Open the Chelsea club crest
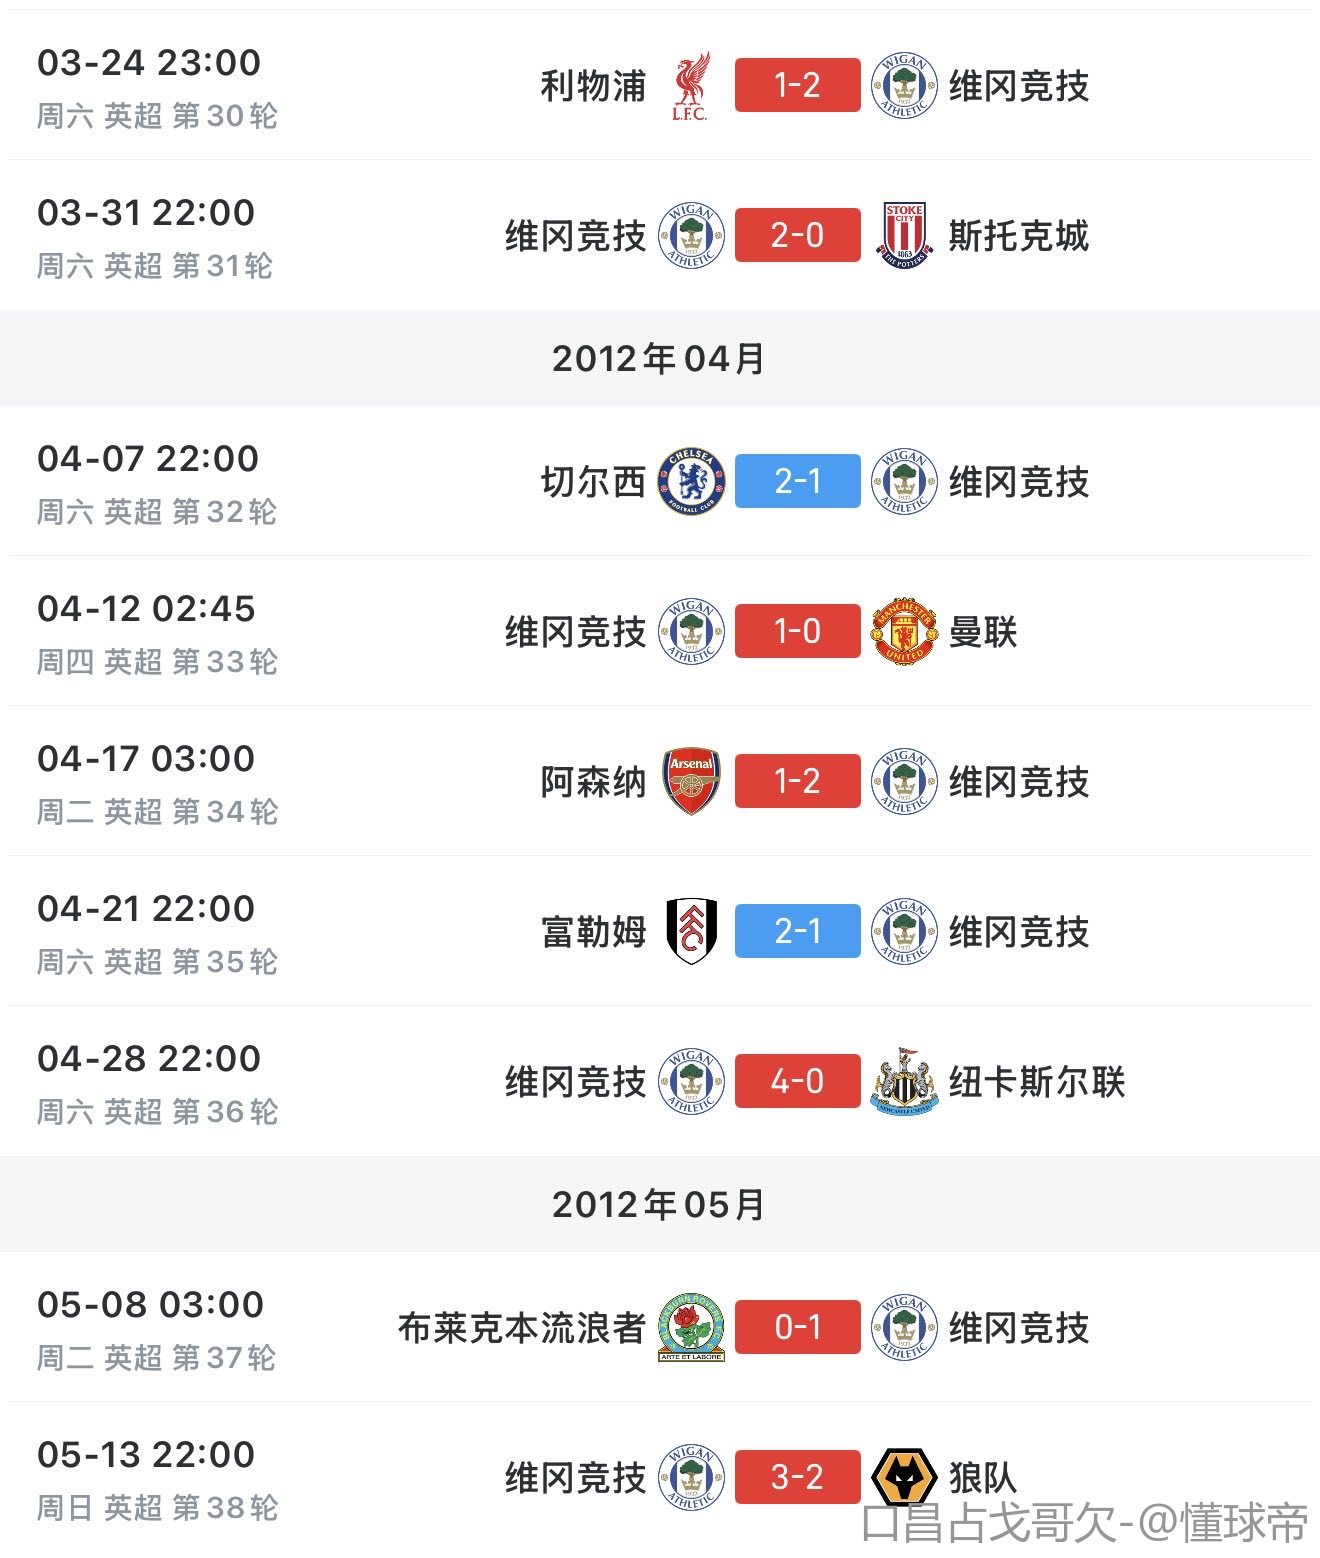Image resolution: width=1320 pixels, height=1558 pixels. pos(690,481)
